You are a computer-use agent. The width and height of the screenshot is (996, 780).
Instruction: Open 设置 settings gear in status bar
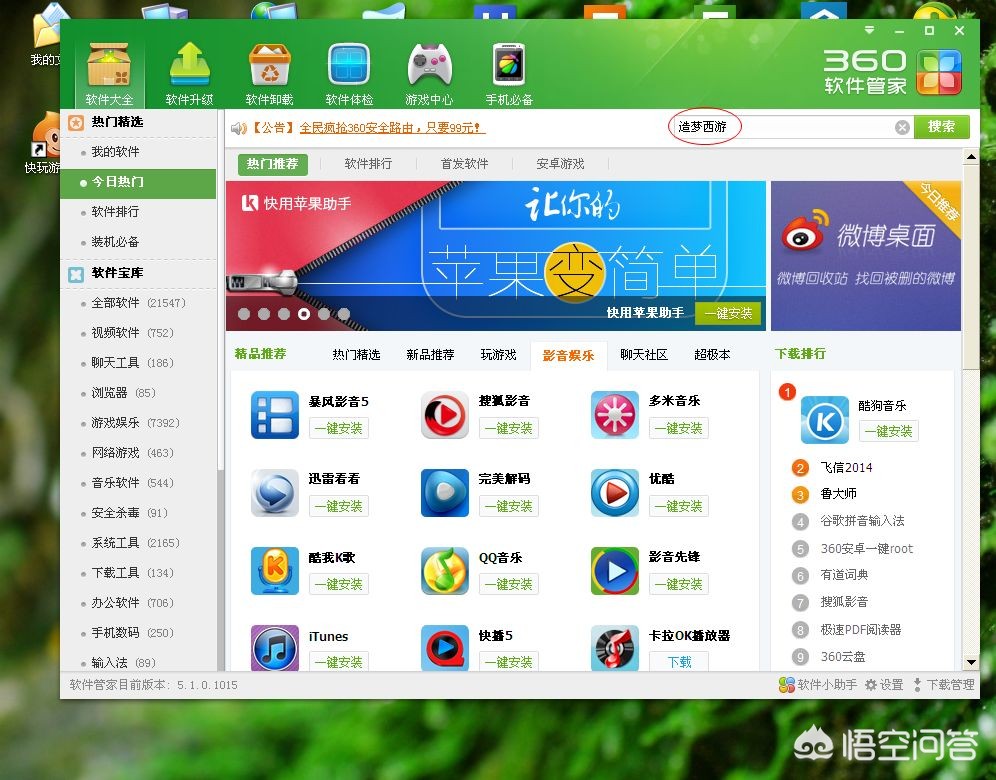(x=884, y=685)
